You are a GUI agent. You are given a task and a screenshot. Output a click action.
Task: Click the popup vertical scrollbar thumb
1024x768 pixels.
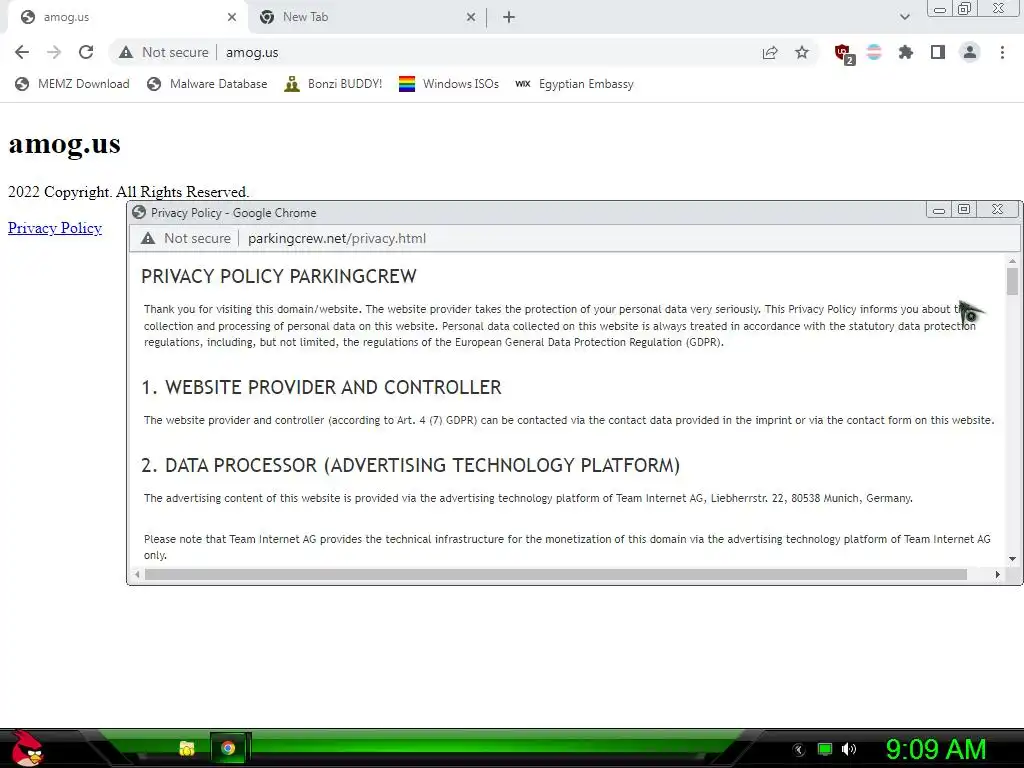point(1012,281)
